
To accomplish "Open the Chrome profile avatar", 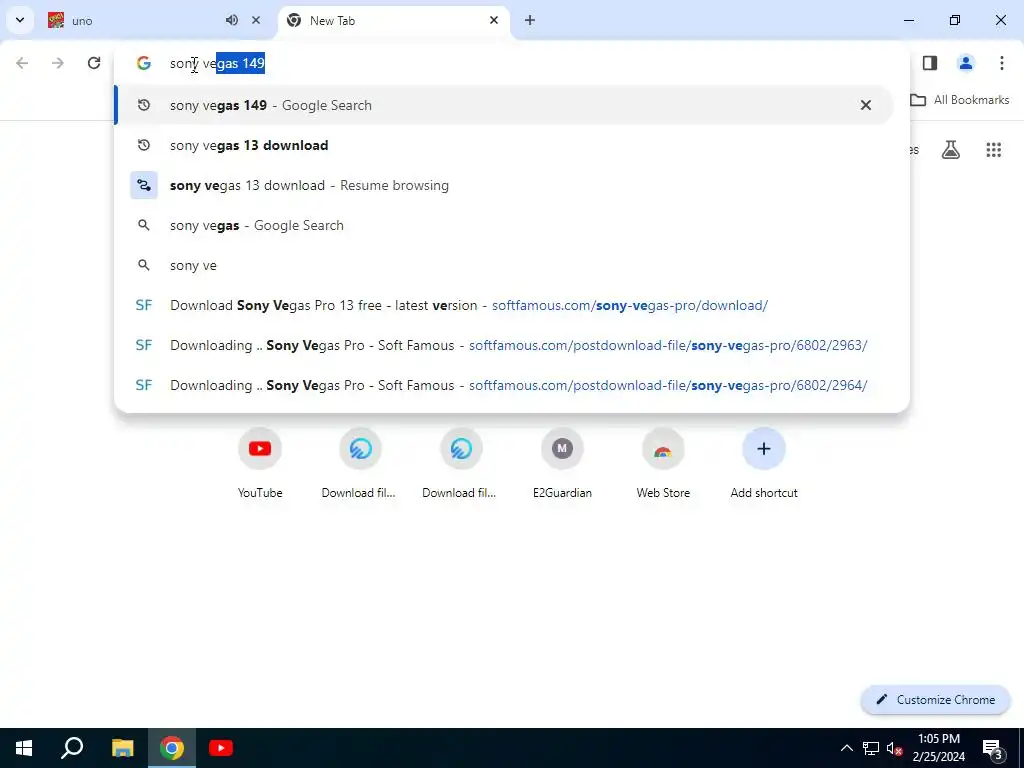I will pyautogui.click(x=965, y=63).
